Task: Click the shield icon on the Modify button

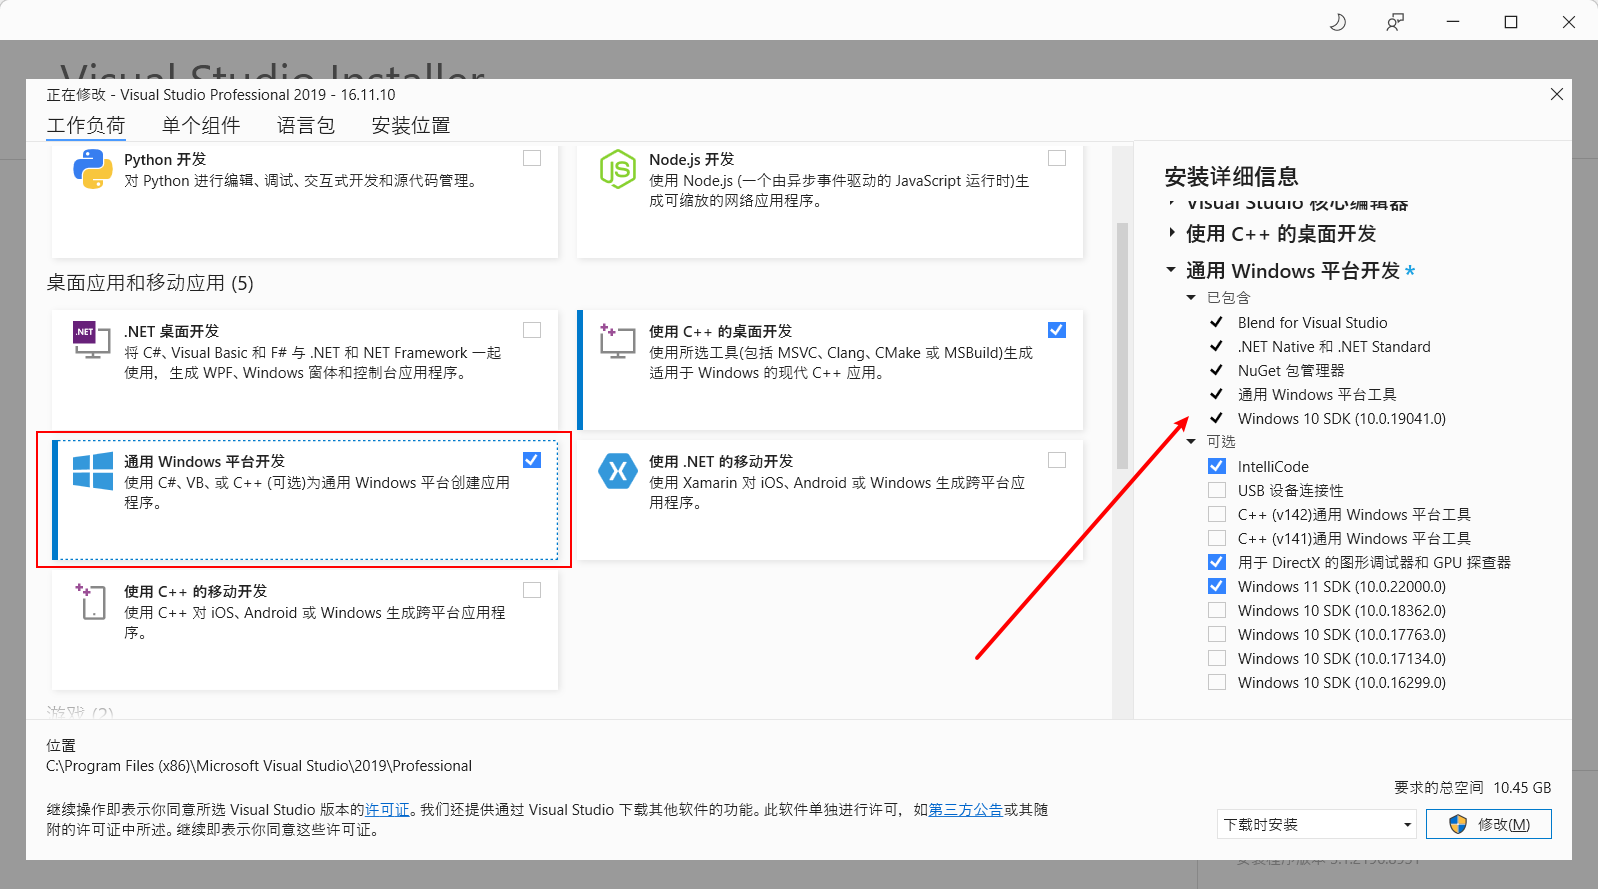Action: 1458,824
